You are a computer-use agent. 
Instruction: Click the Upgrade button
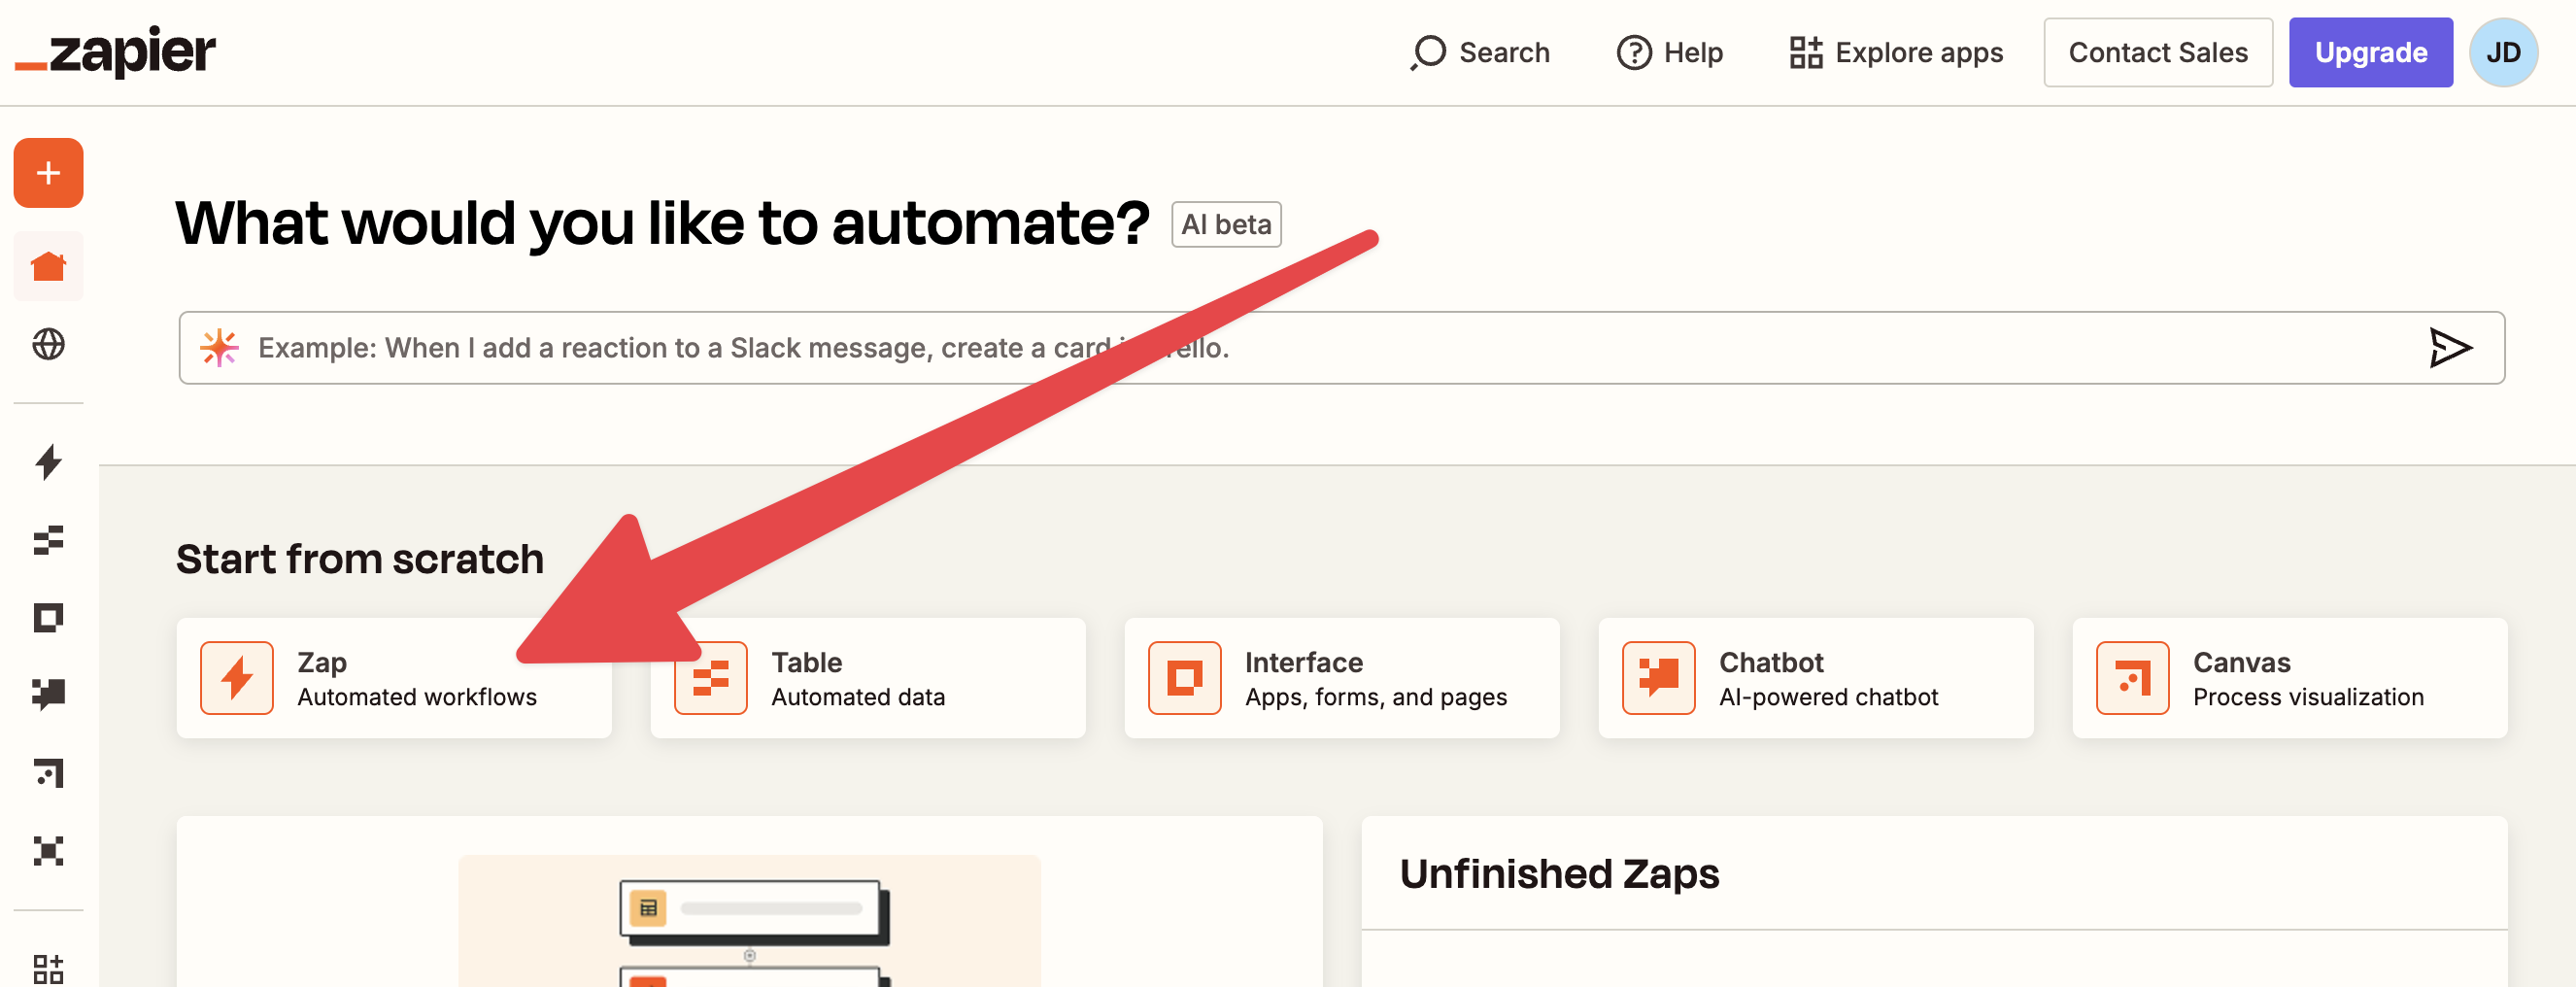[2371, 52]
